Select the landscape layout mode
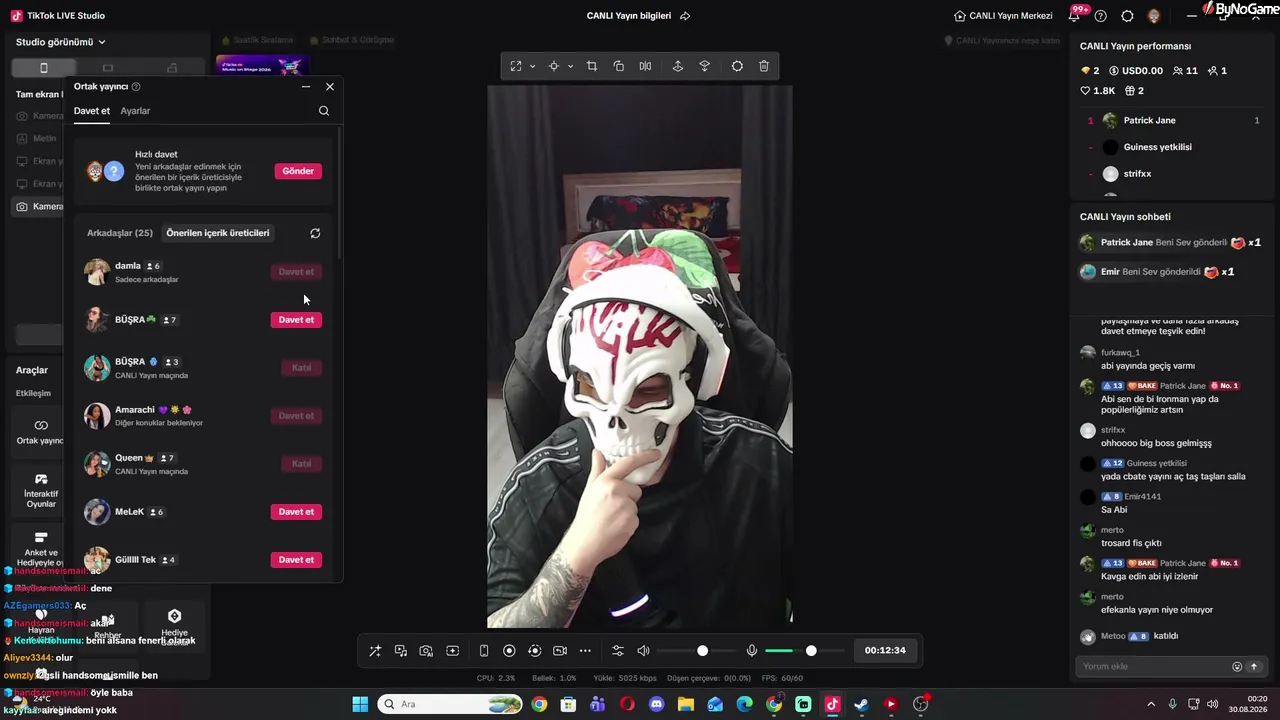This screenshot has width=1280, height=720. tap(108, 68)
